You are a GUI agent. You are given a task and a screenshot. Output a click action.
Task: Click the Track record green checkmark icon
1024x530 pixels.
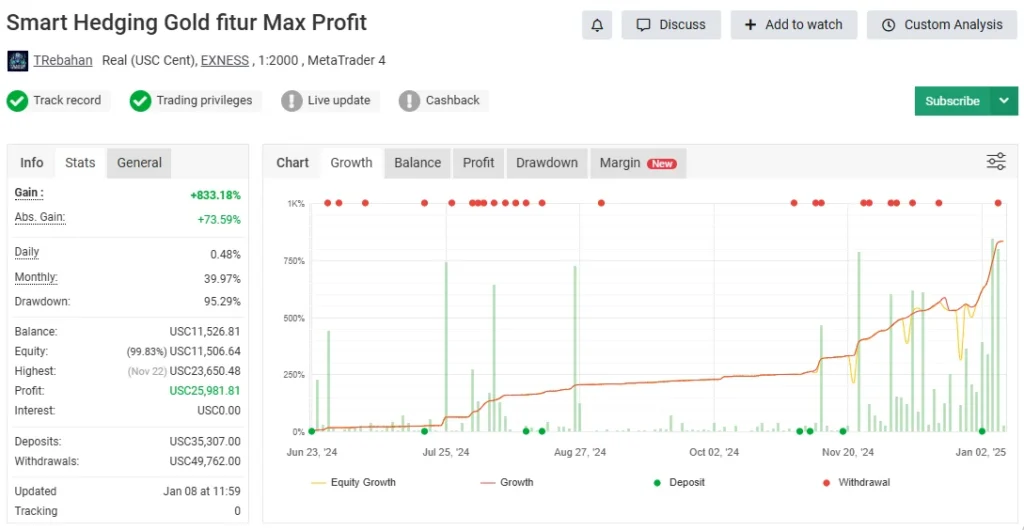[18, 101]
